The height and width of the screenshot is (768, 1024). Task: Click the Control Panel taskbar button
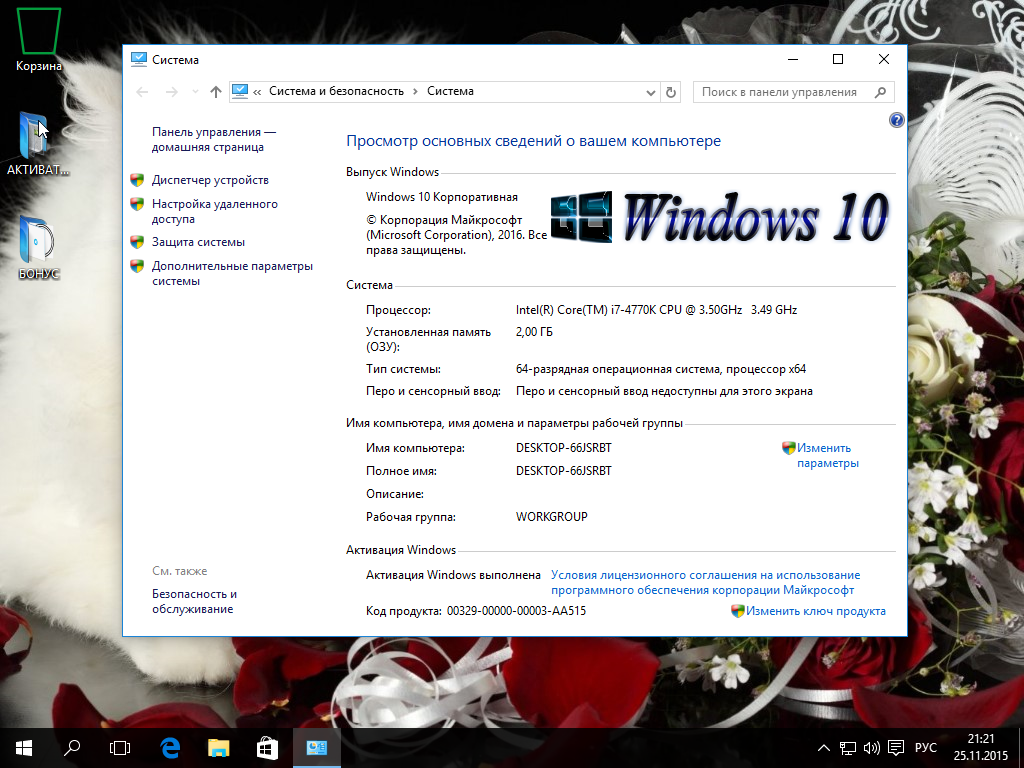[317, 748]
